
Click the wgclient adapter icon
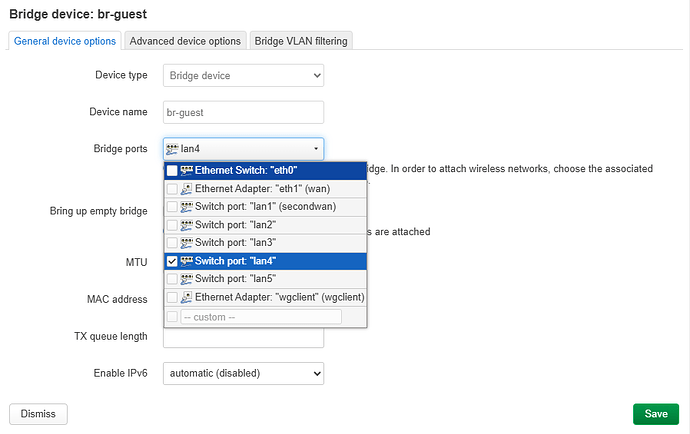tap(187, 297)
